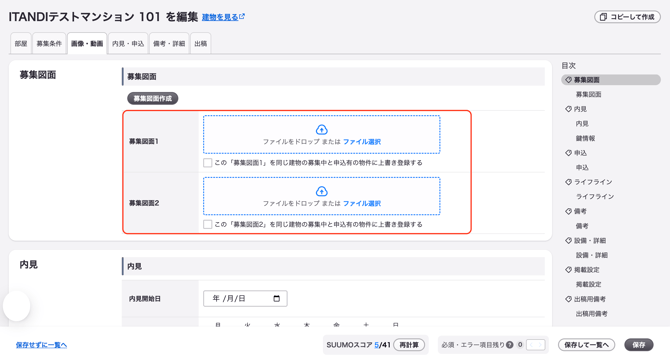Click the 内見開始日 date input field
The height and width of the screenshot is (363, 670).
[245, 299]
